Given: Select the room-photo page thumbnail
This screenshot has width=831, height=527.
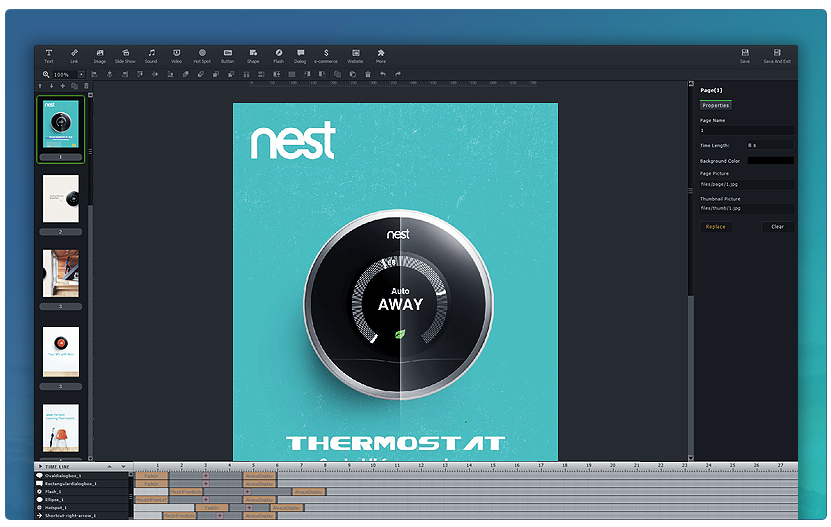Looking at the screenshot, I should point(60,274).
